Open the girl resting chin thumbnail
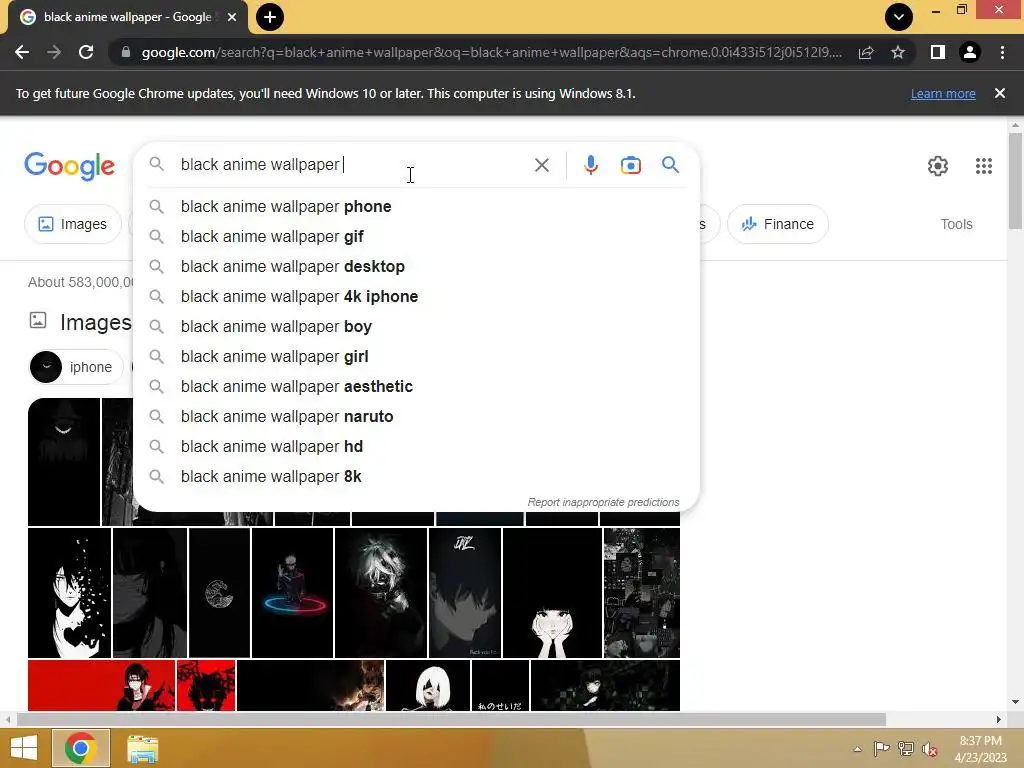Viewport: 1024px width, 768px height. point(552,593)
